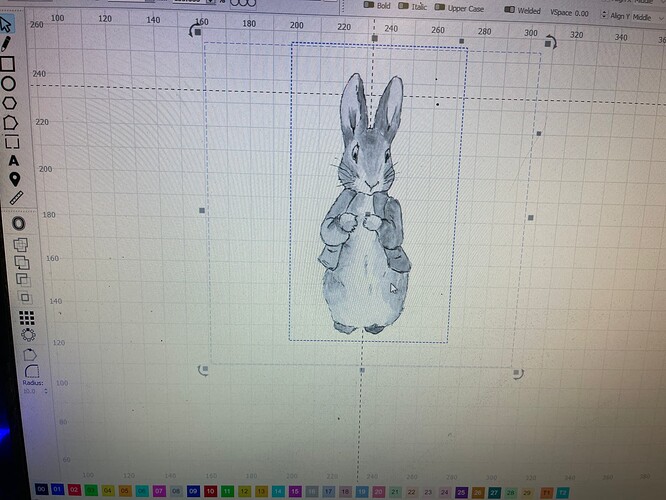This screenshot has width=666, height=500.
Task: Click the Boolean Intersection icon
Action: click(x=25, y=297)
